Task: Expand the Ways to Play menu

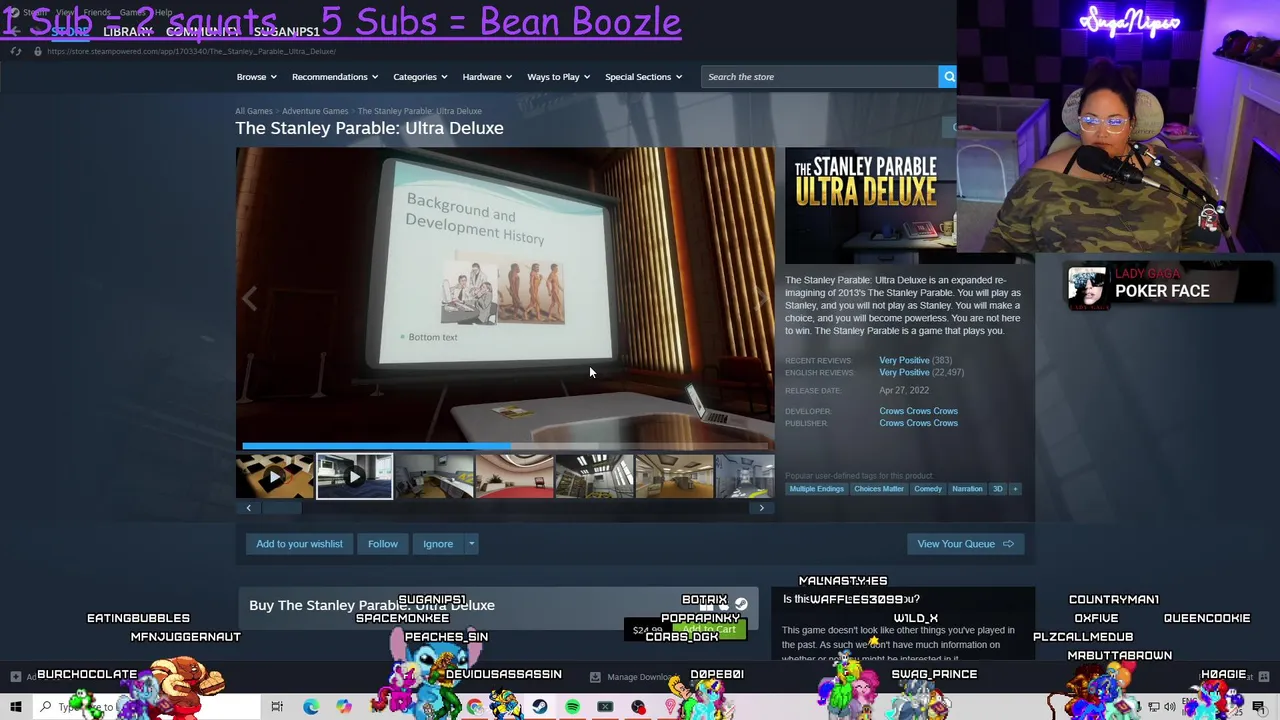Action: tap(559, 77)
